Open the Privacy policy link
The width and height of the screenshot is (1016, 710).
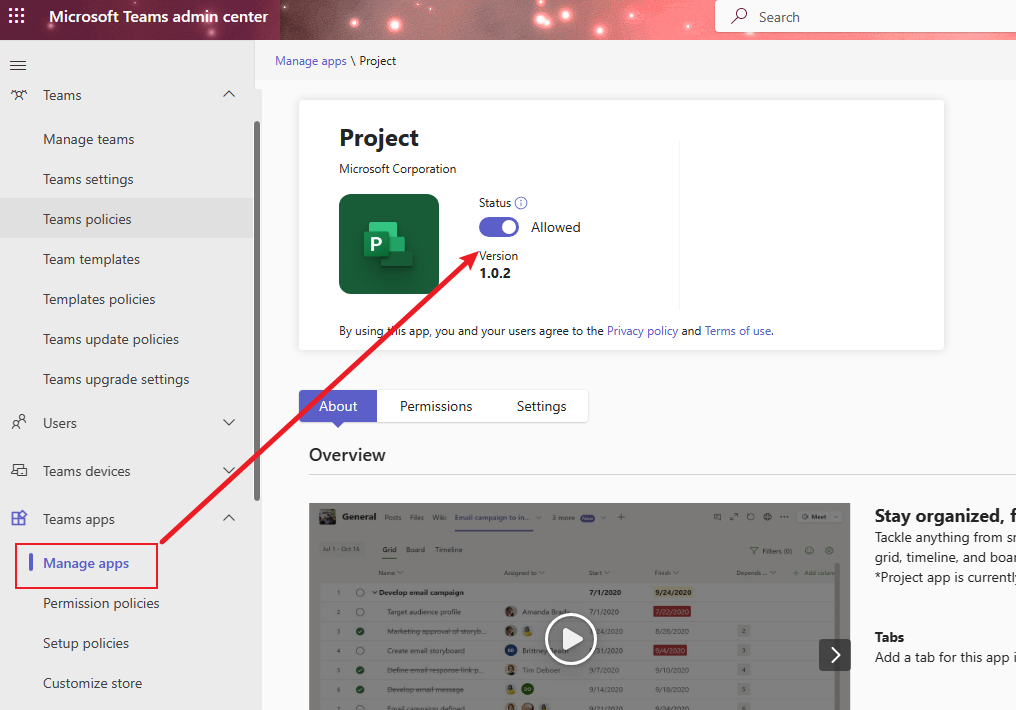click(x=642, y=331)
